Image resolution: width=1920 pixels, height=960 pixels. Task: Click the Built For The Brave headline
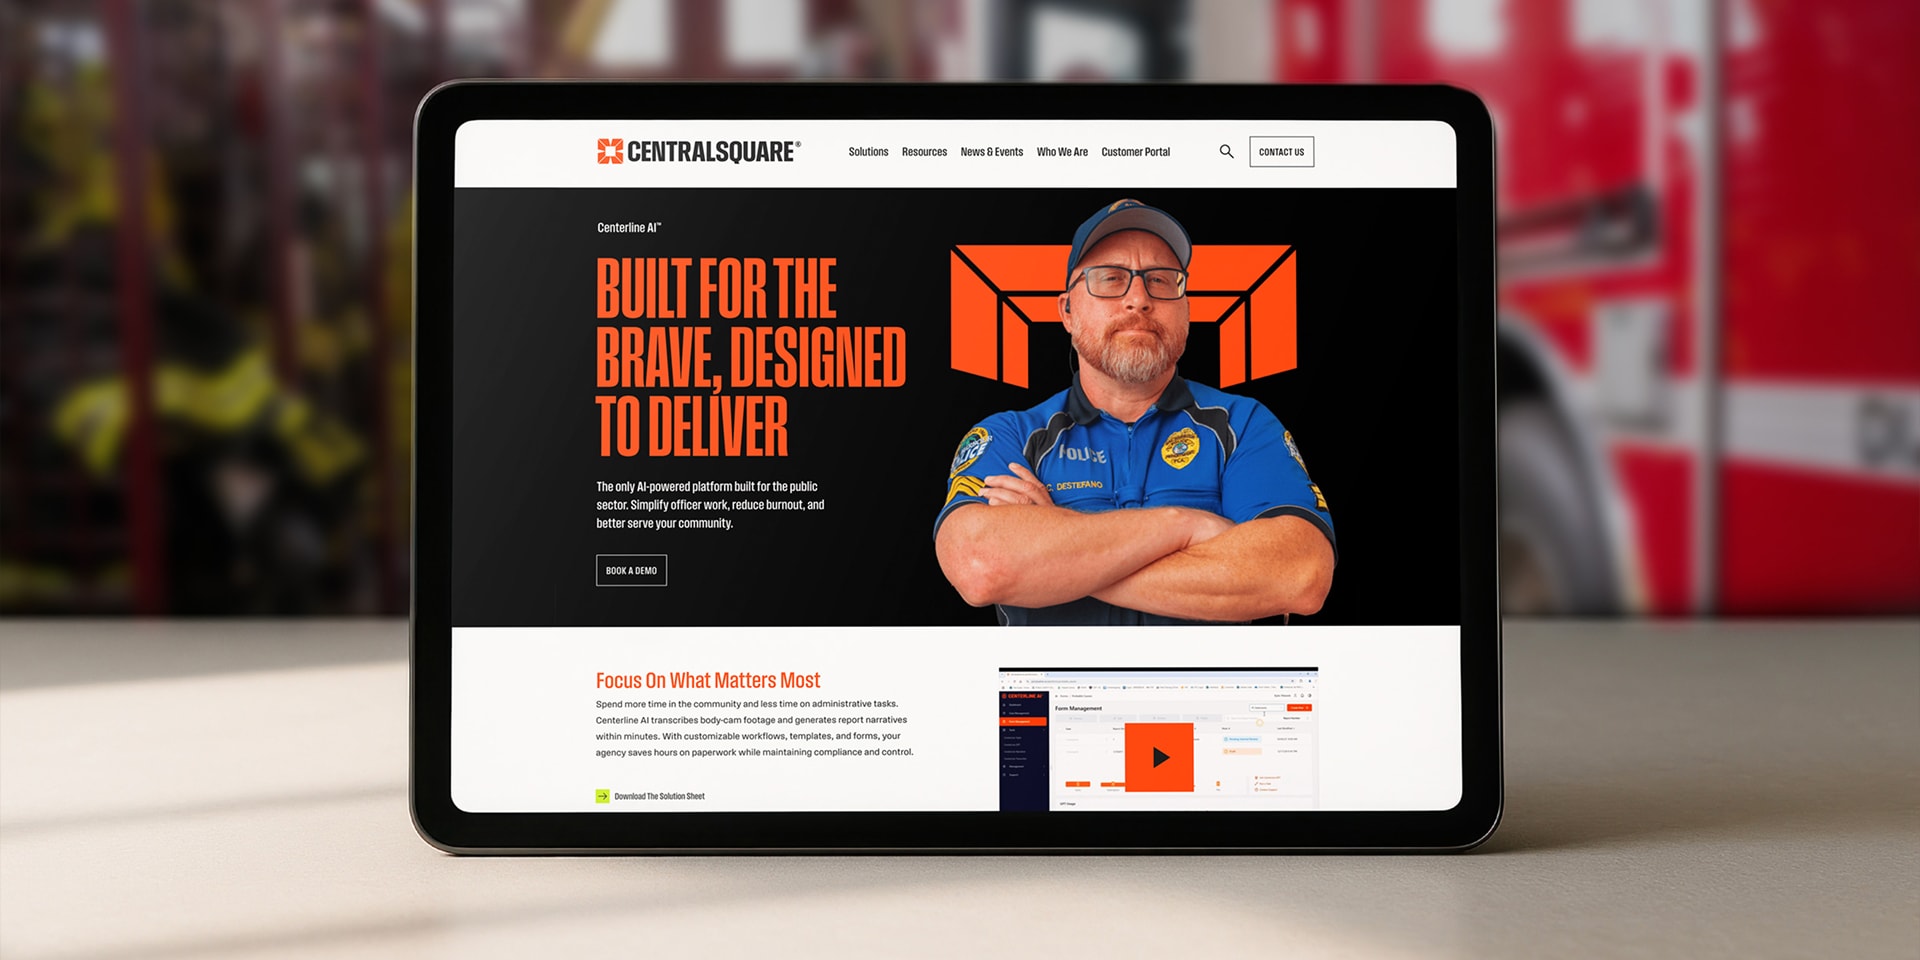750,356
